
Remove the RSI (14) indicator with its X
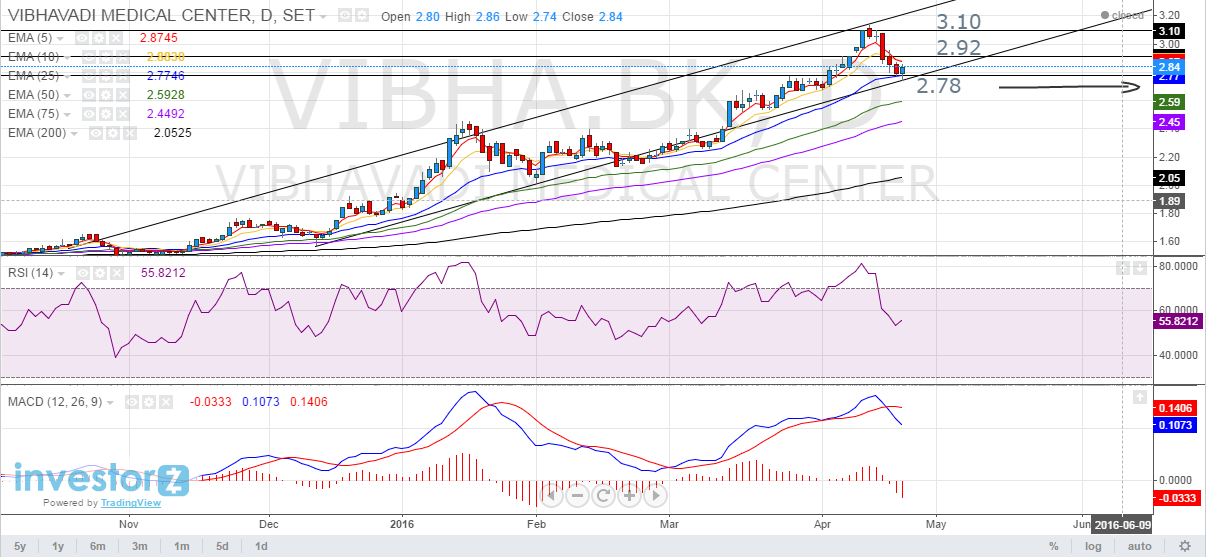coord(117,273)
